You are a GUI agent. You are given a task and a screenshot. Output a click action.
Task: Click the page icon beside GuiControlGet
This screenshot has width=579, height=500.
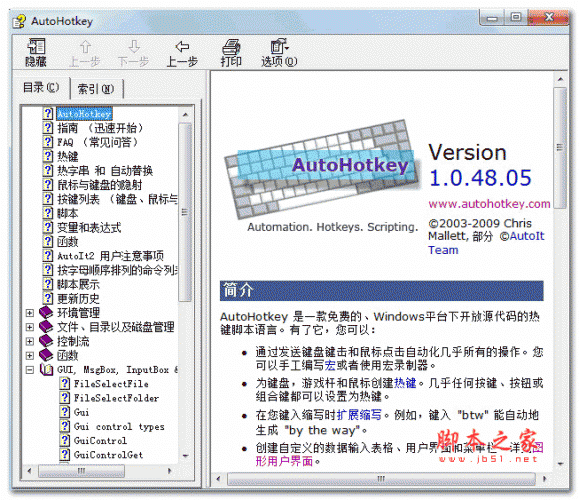pos(65,454)
